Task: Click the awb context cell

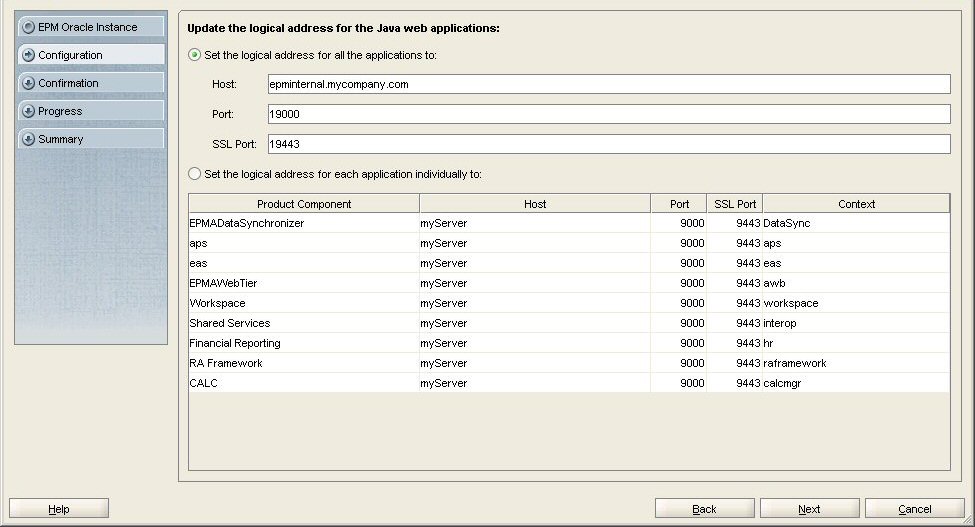Action: (856, 283)
